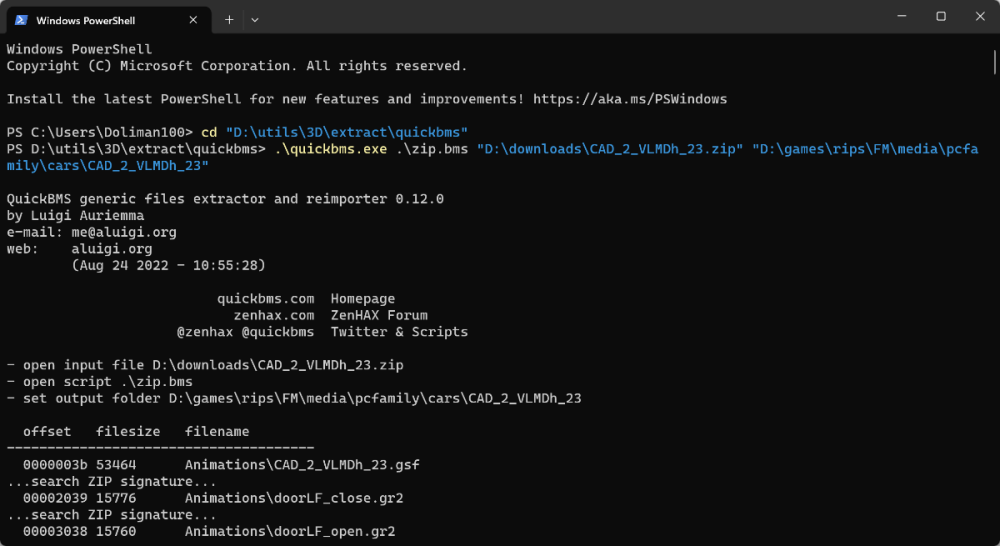Expand the new tab profile dropdown
Screen dimensions: 1000x546
[255, 19]
